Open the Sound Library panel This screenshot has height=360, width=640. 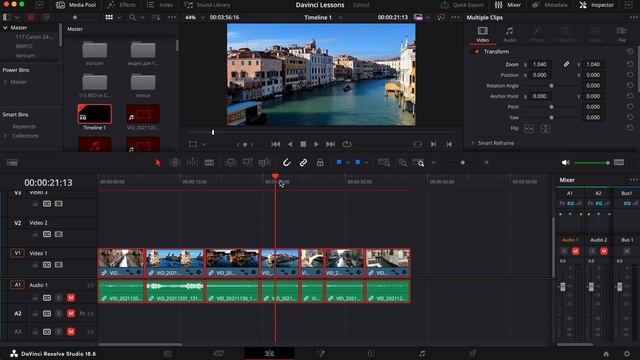(x=207, y=5)
